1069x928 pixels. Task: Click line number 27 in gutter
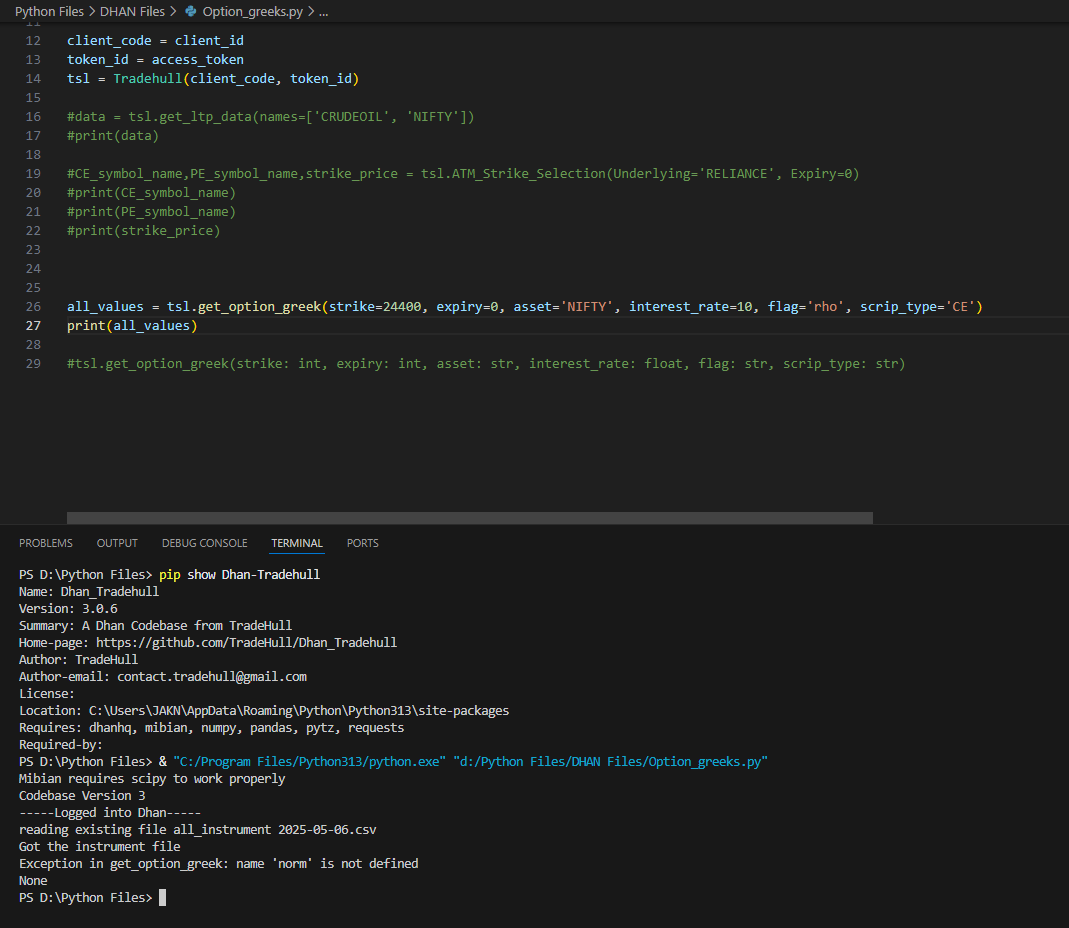click(x=33, y=326)
